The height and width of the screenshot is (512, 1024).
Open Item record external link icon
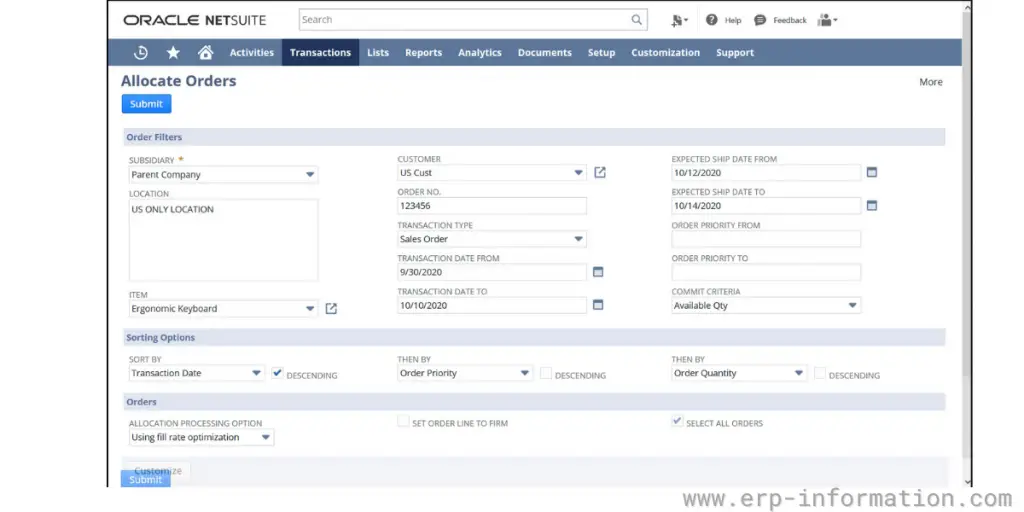[331, 309]
